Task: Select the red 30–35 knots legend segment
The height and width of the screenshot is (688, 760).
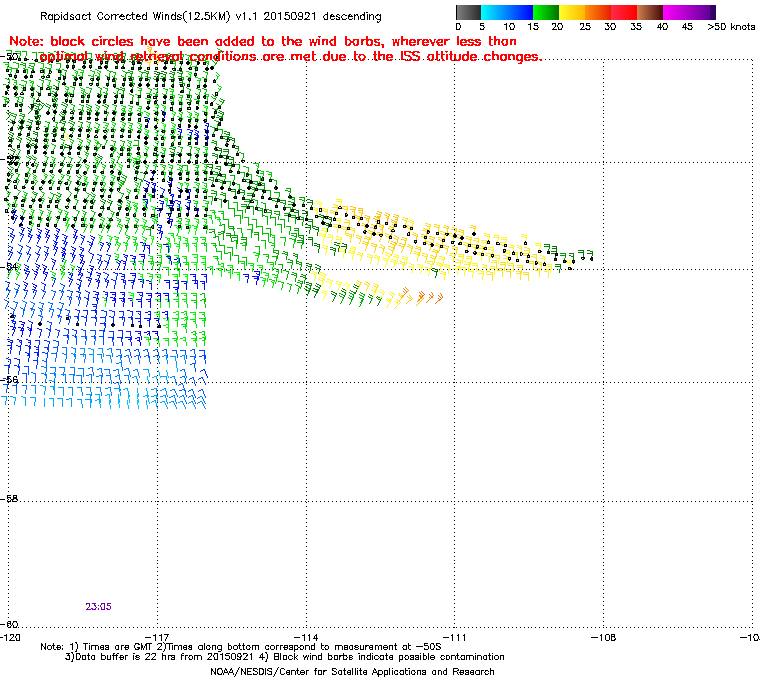Action: coord(624,12)
